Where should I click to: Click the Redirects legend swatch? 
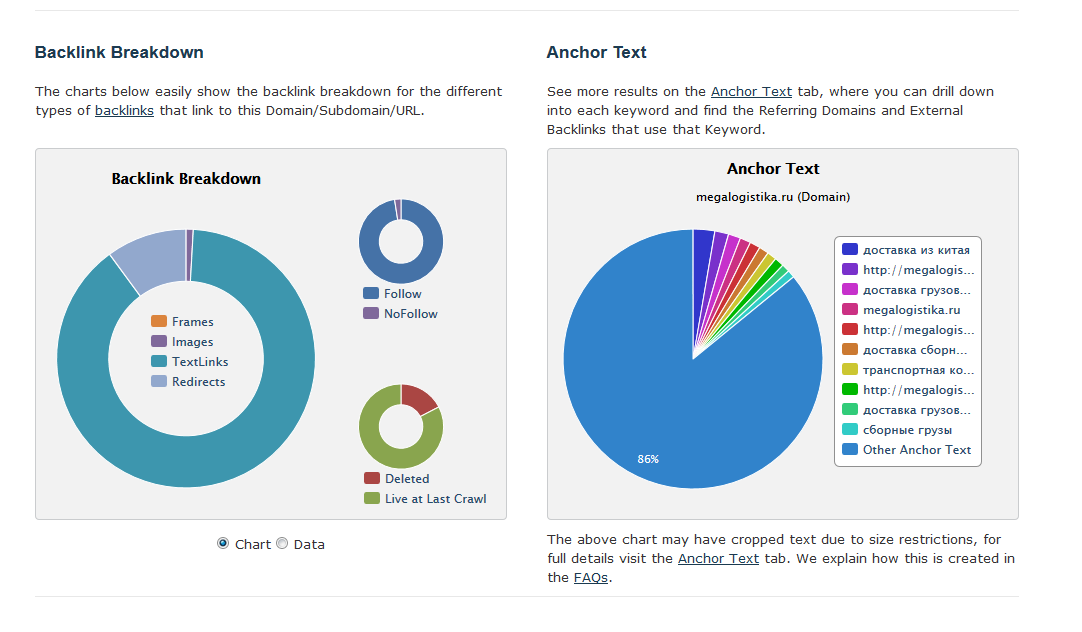coord(159,382)
